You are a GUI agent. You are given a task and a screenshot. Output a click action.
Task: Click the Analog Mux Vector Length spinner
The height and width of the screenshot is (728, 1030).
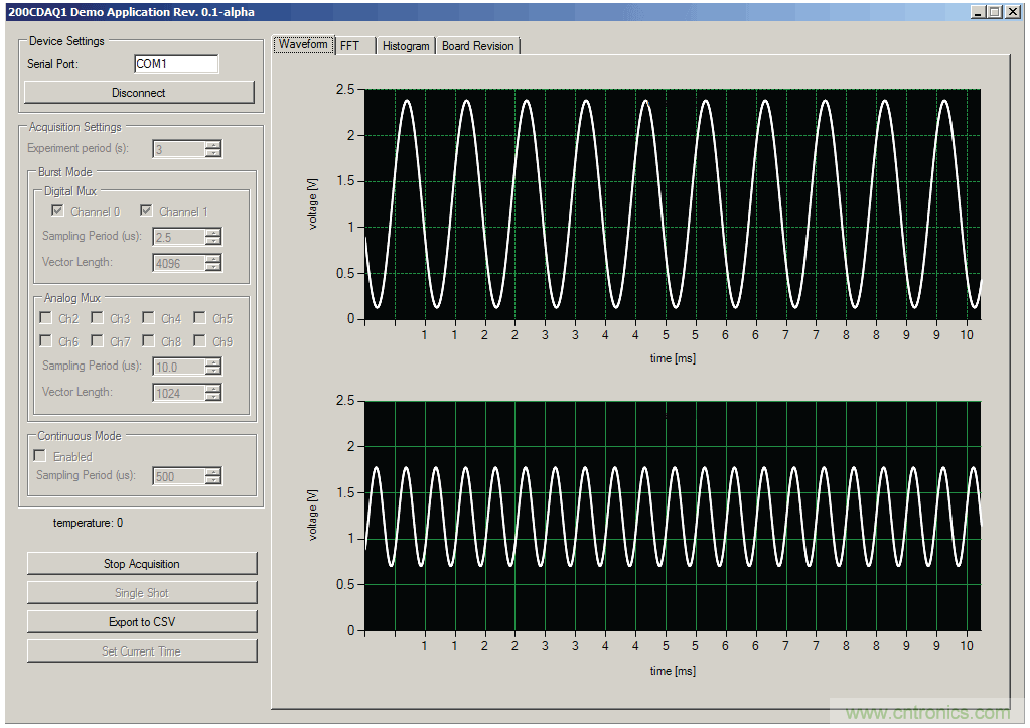pos(212,393)
